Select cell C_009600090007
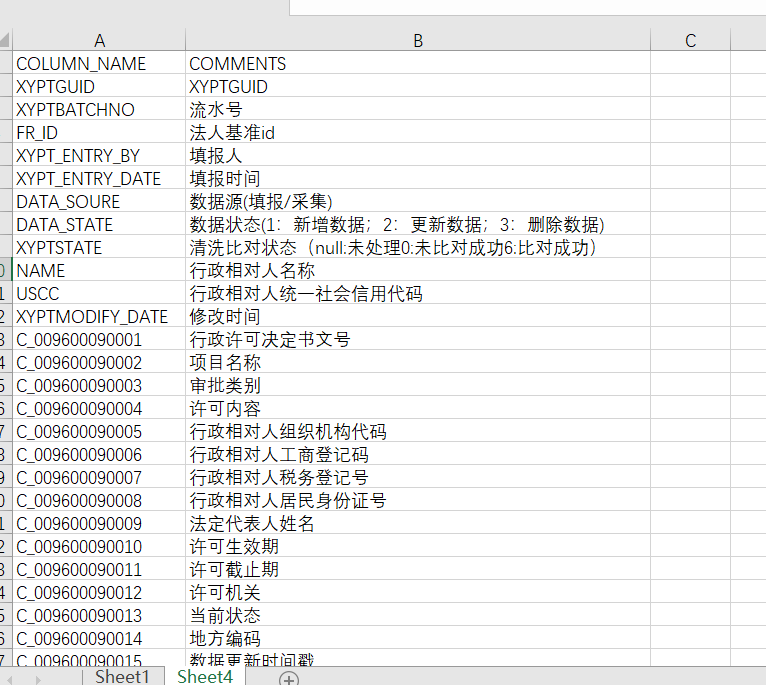766x685 pixels. tap(99, 477)
